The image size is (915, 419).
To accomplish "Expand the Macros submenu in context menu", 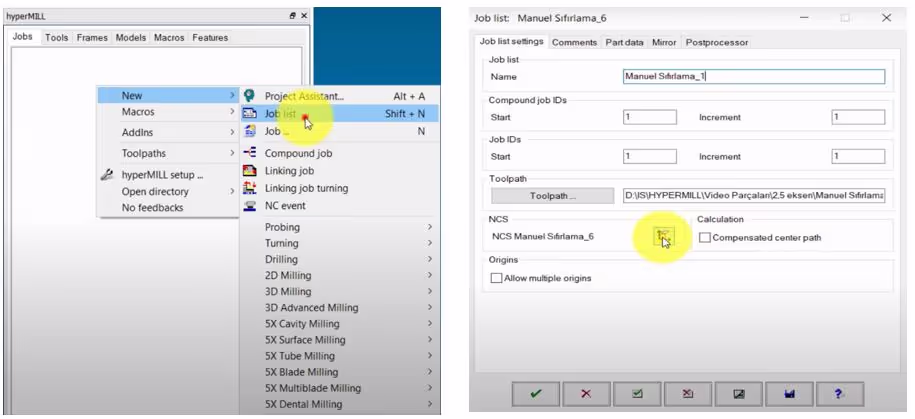I will pyautogui.click(x=168, y=112).
